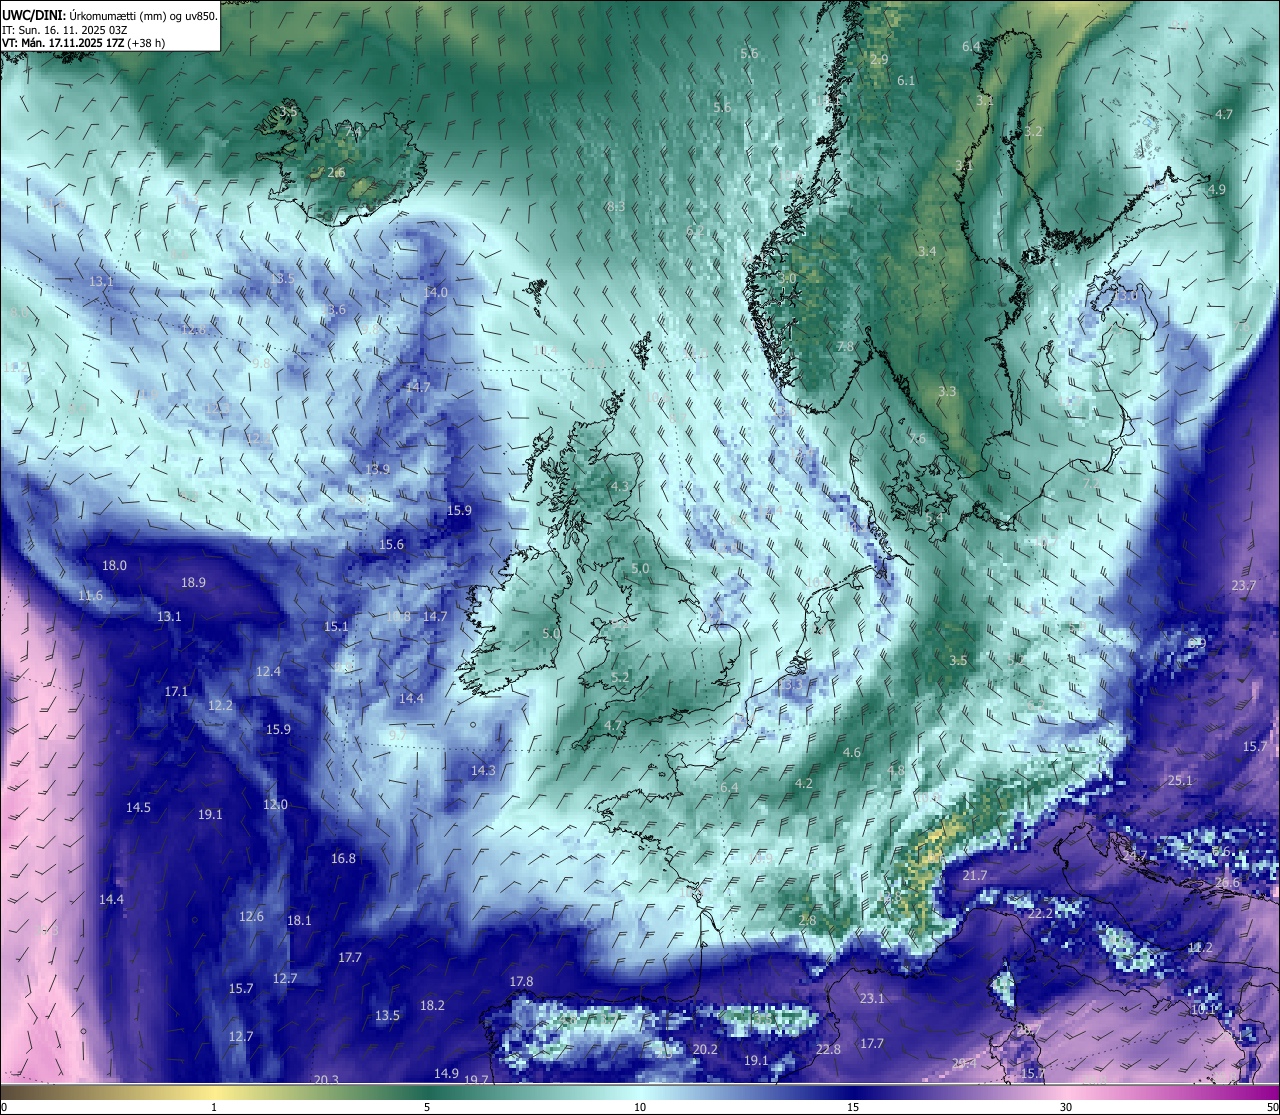Click the map value 17.1

(176, 691)
